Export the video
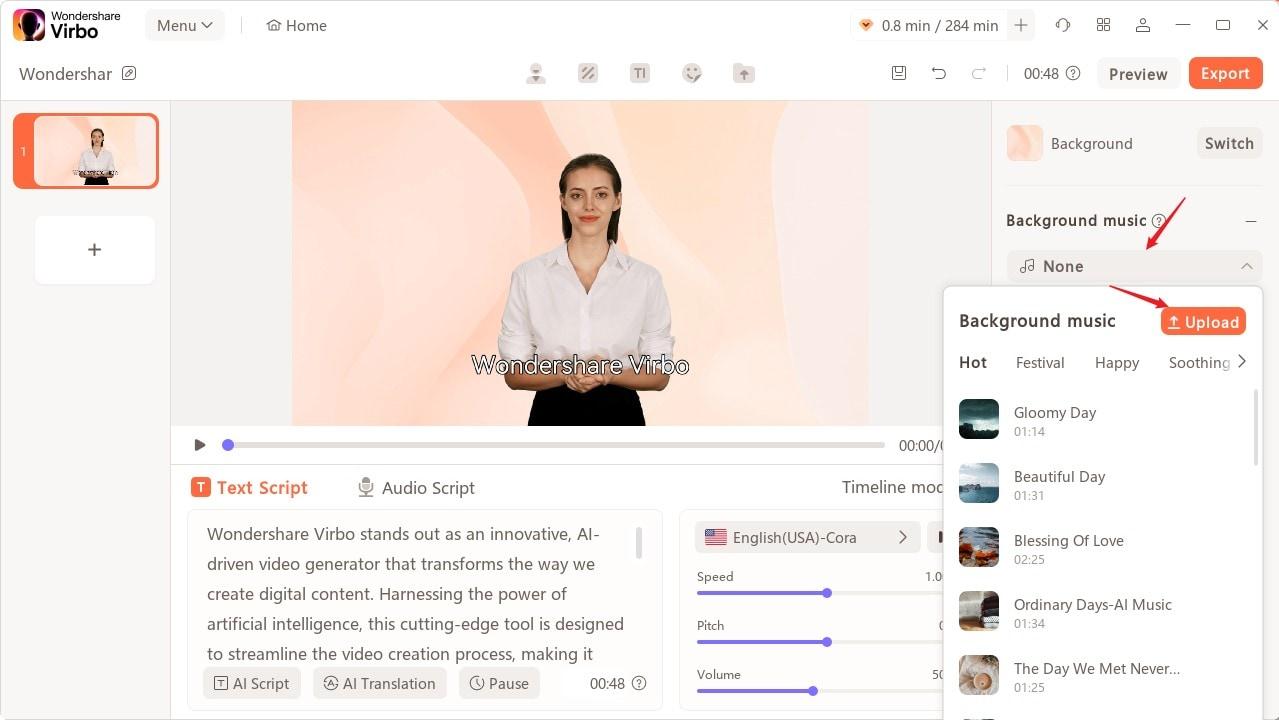1279x720 pixels. click(x=1225, y=73)
